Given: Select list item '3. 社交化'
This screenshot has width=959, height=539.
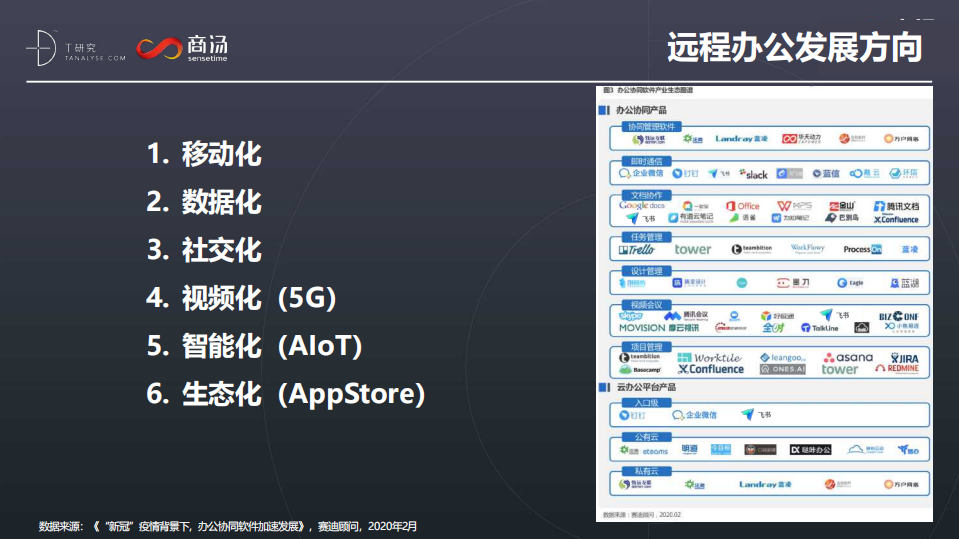Looking at the screenshot, I should click(204, 250).
